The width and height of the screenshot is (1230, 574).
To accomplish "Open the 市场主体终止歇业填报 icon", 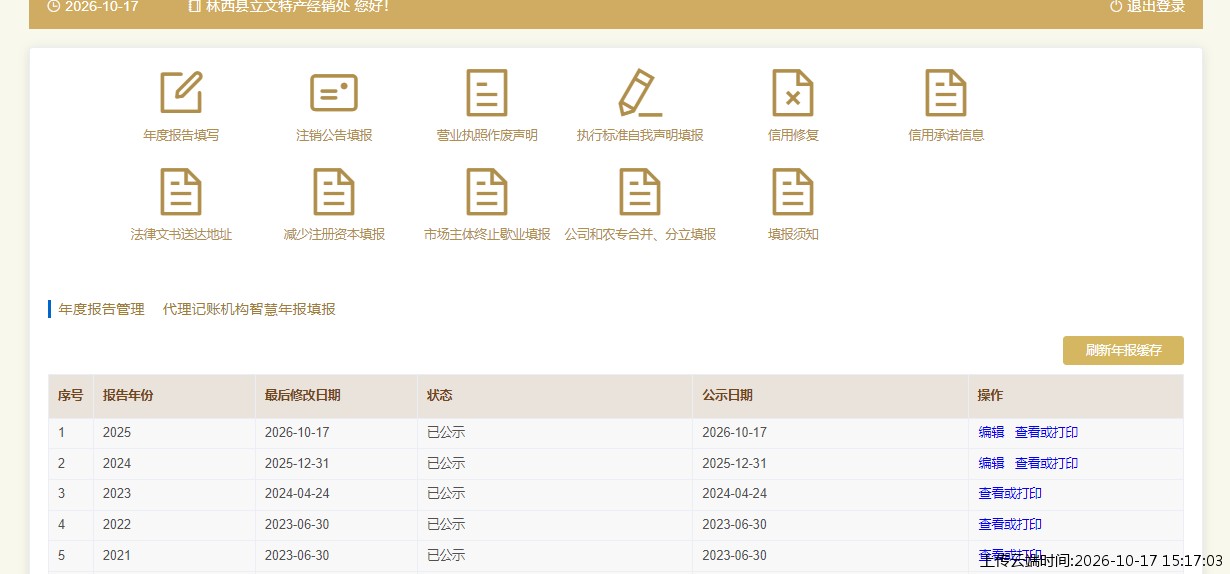I will coord(487,192).
